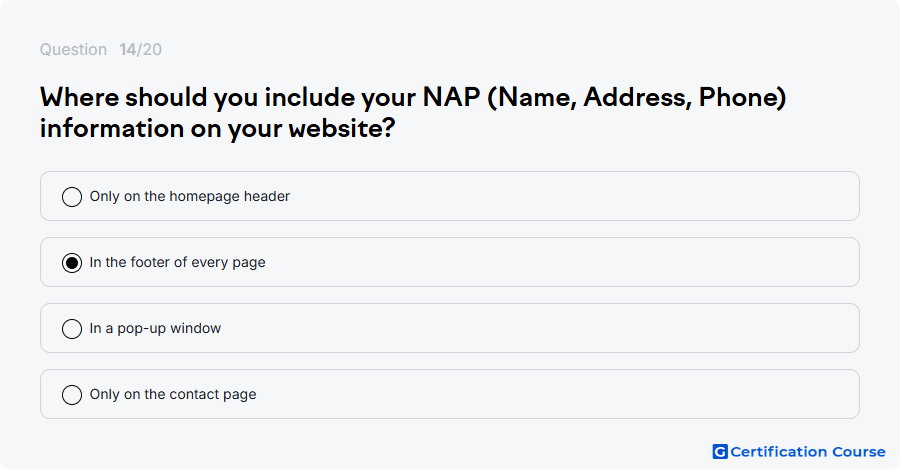The height and width of the screenshot is (469, 900).
Task: Click the filled radio for footer option
Action: [x=72, y=262]
